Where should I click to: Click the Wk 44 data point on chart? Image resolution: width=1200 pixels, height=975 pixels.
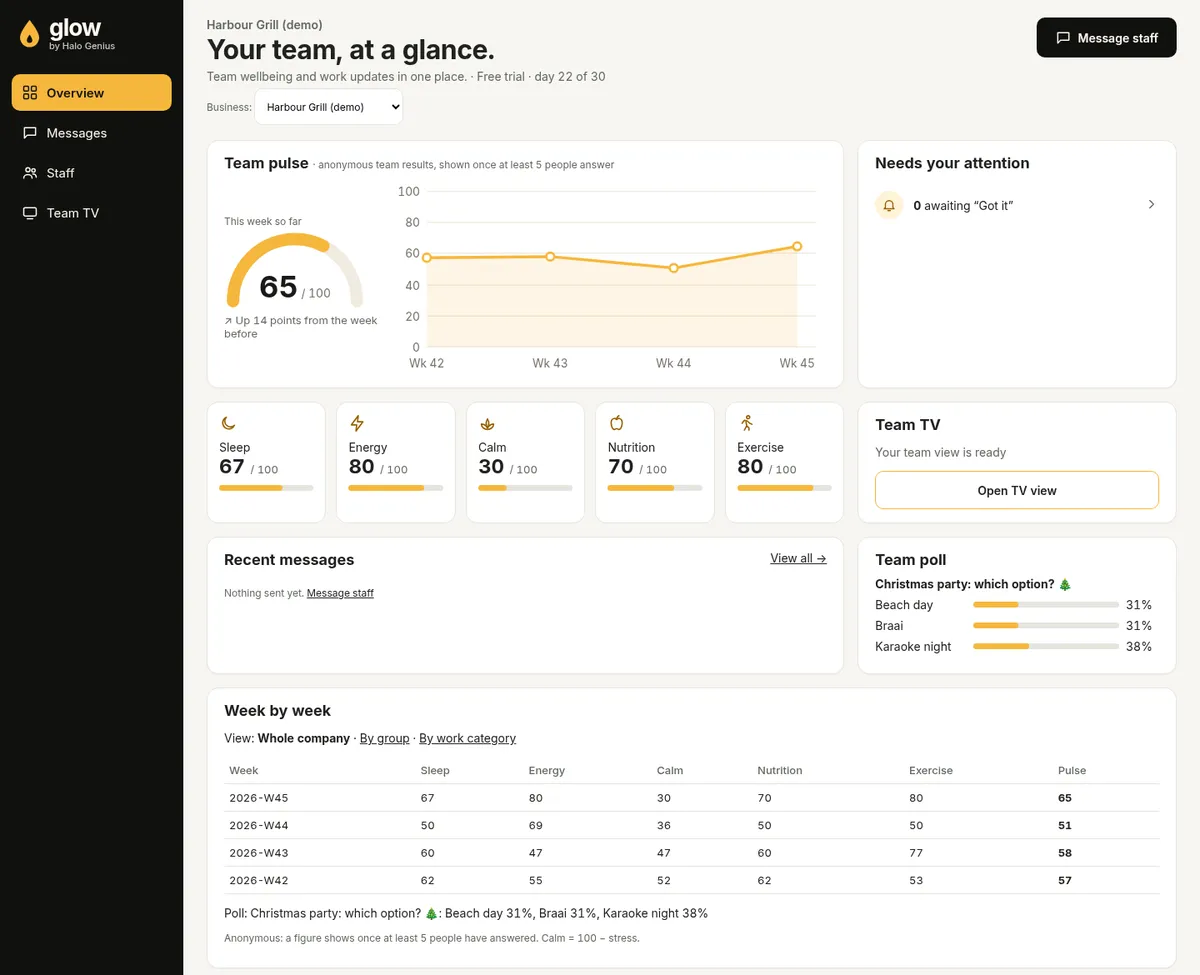[x=674, y=268]
